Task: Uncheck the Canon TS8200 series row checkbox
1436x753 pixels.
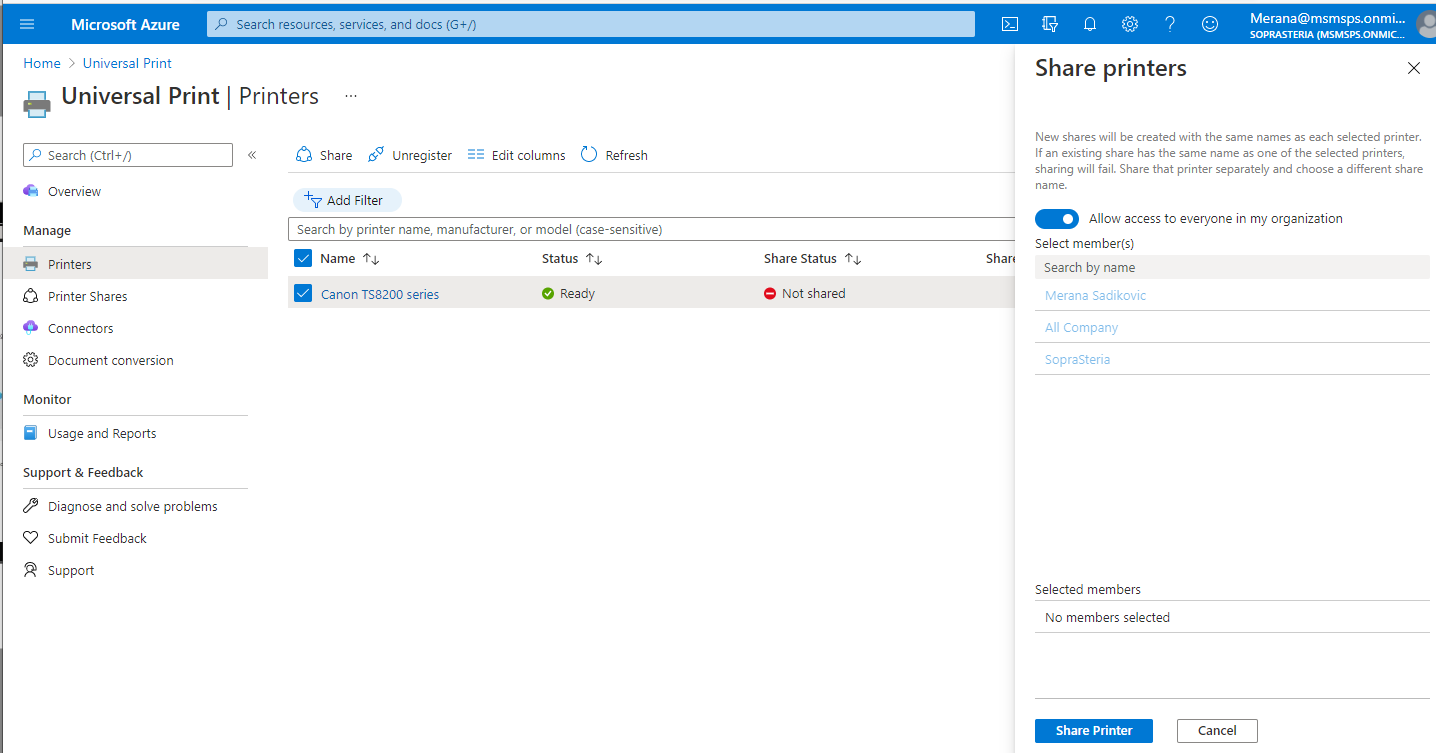Action: (x=304, y=294)
